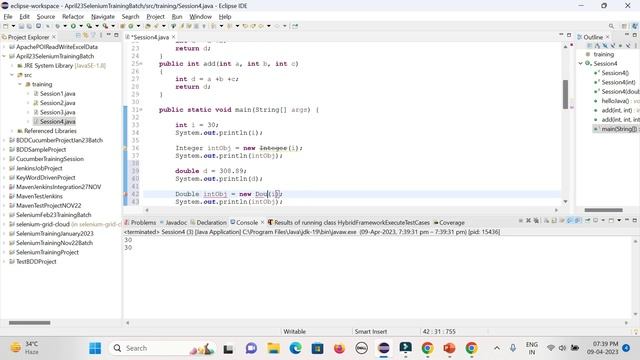Open the Refactor menu

(73, 17)
